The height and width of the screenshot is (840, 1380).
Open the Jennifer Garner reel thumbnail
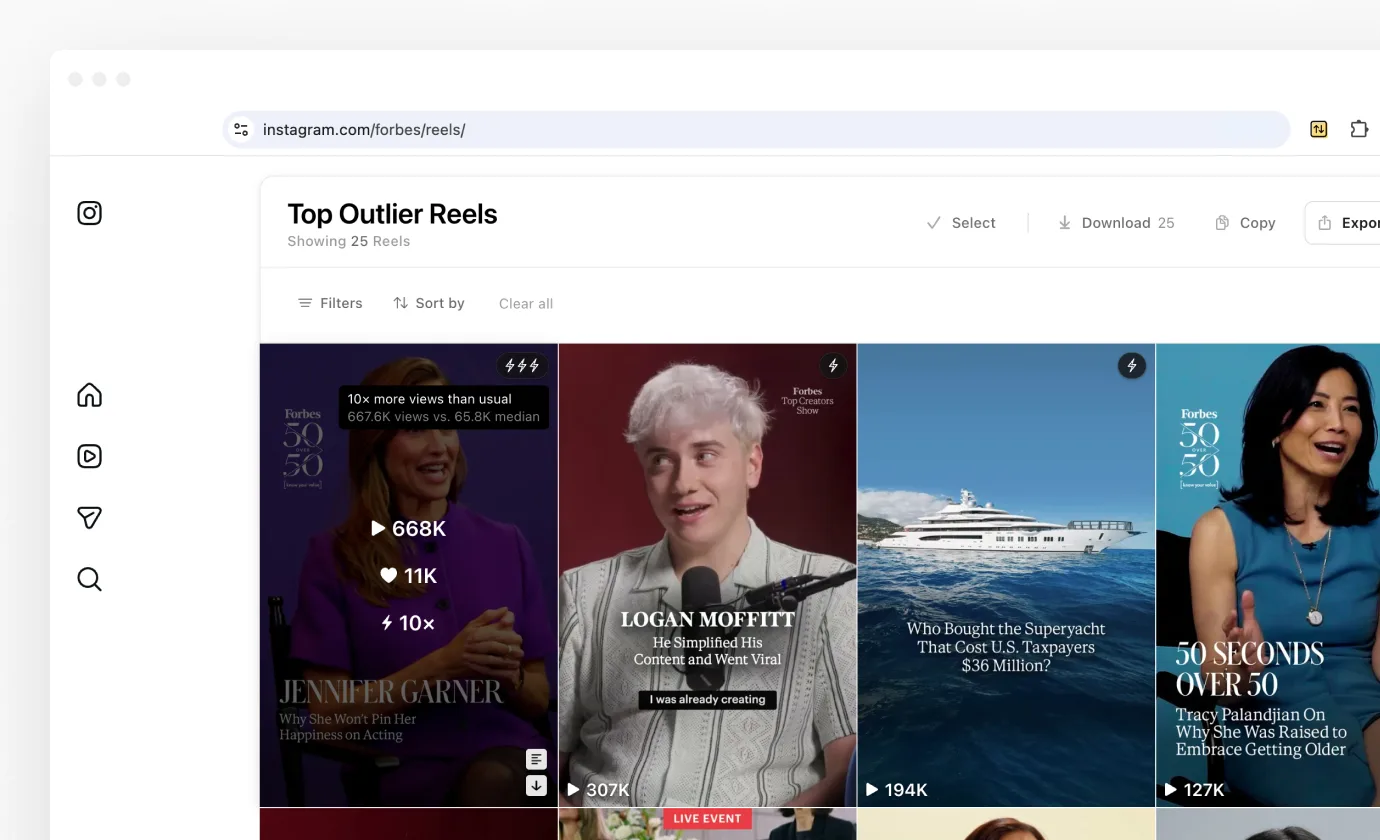[409, 575]
